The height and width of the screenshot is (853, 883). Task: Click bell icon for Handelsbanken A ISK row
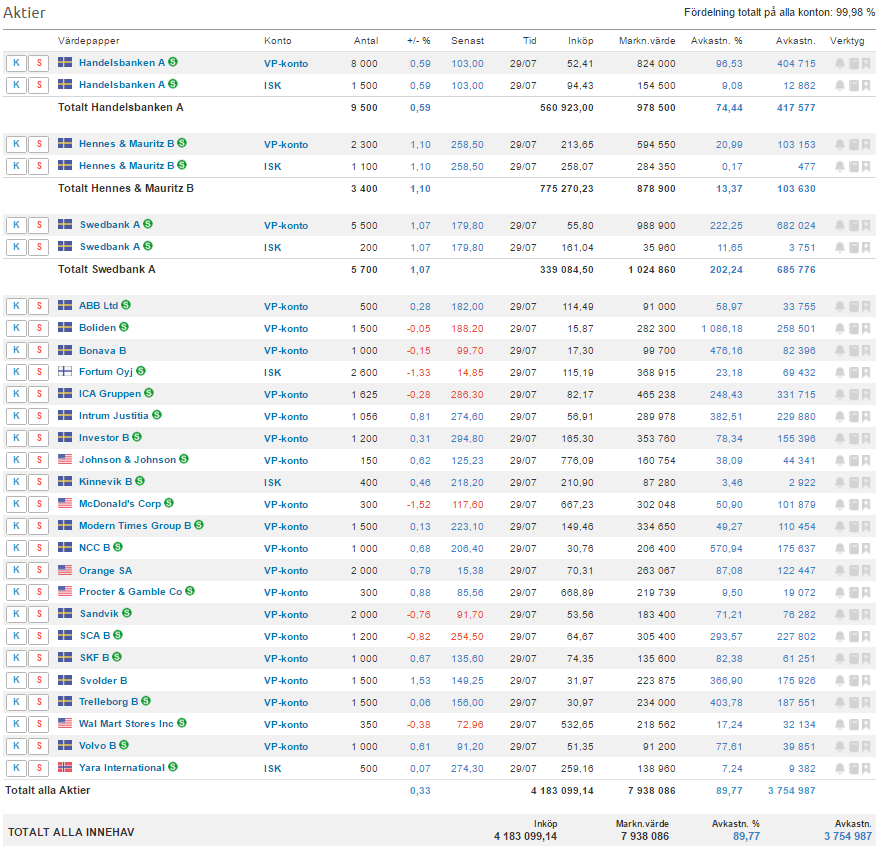840,86
